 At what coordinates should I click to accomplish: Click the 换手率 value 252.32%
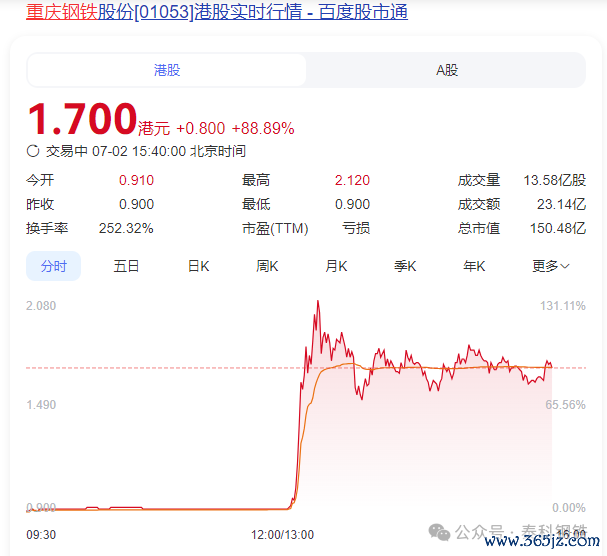tap(126, 228)
